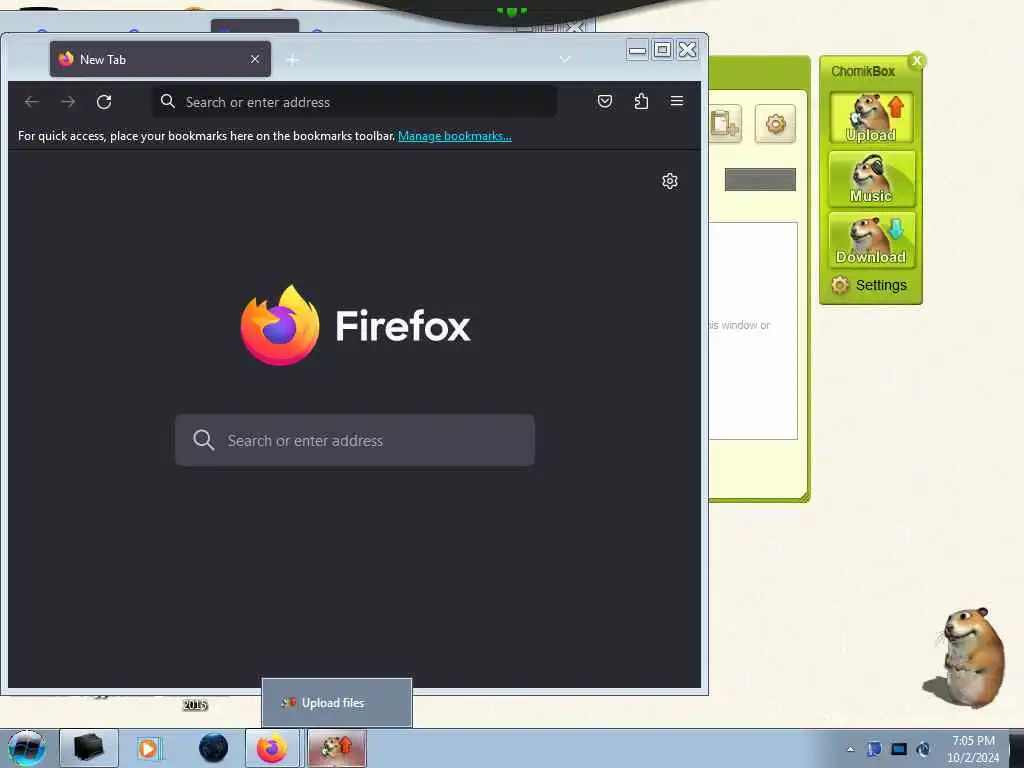Image resolution: width=1024 pixels, height=768 pixels.
Task: Click the gear icon in green window
Action: [x=775, y=123]
